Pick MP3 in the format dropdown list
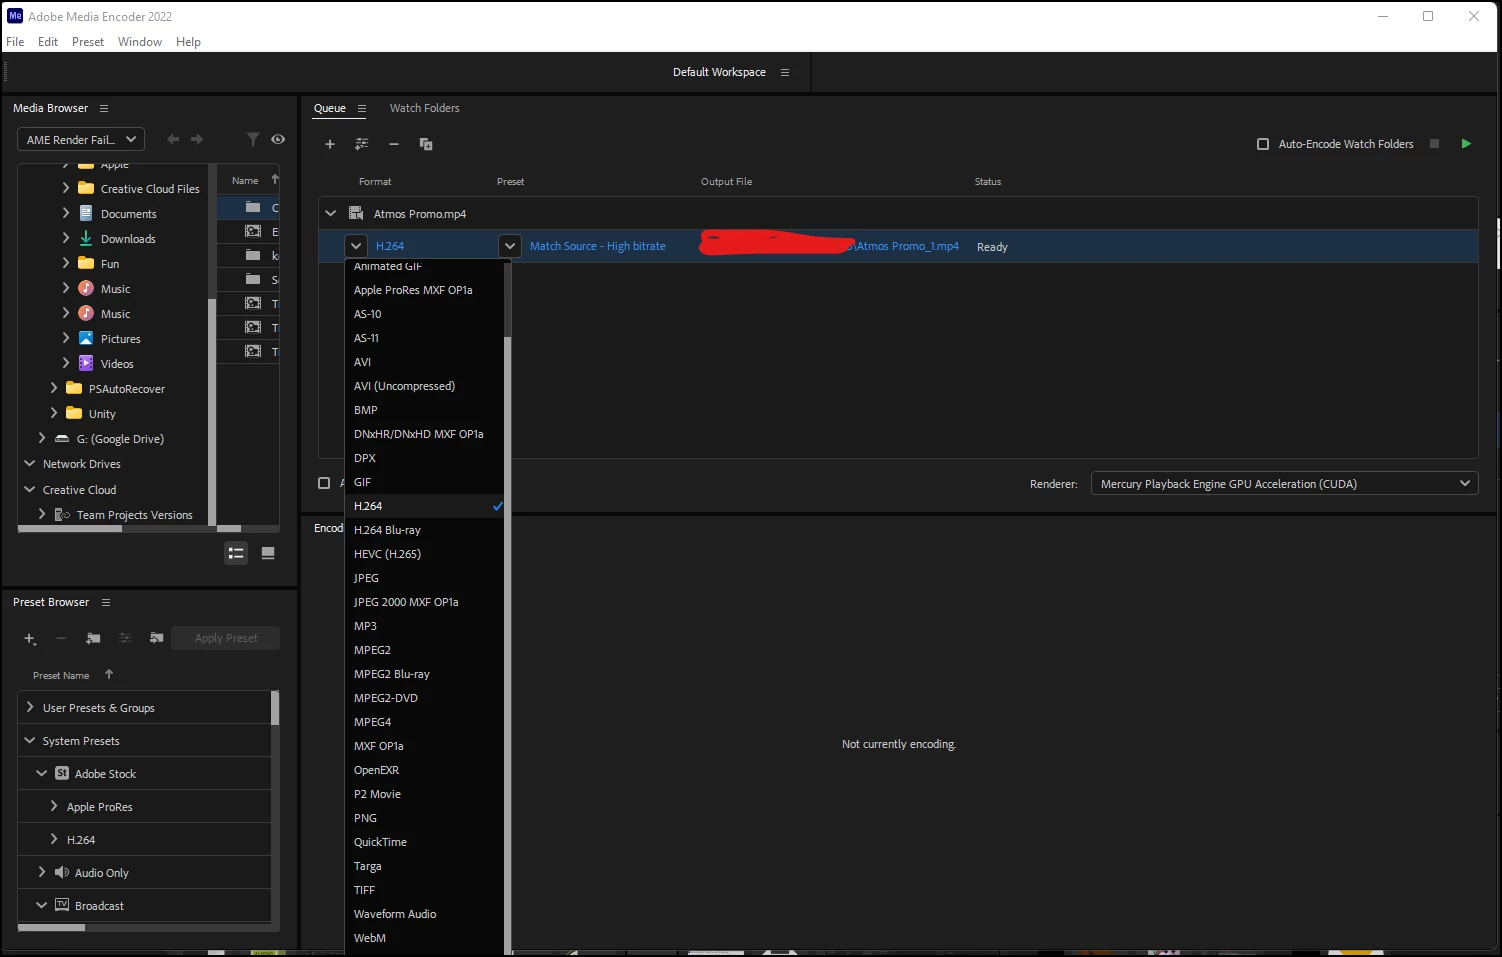 (424, 626)
